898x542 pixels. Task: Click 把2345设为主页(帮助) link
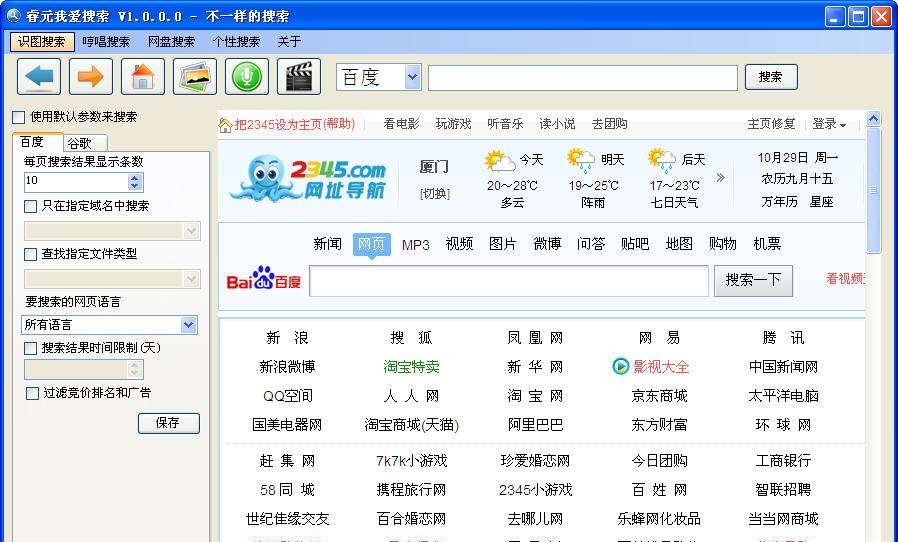click(x=295, y=124)
